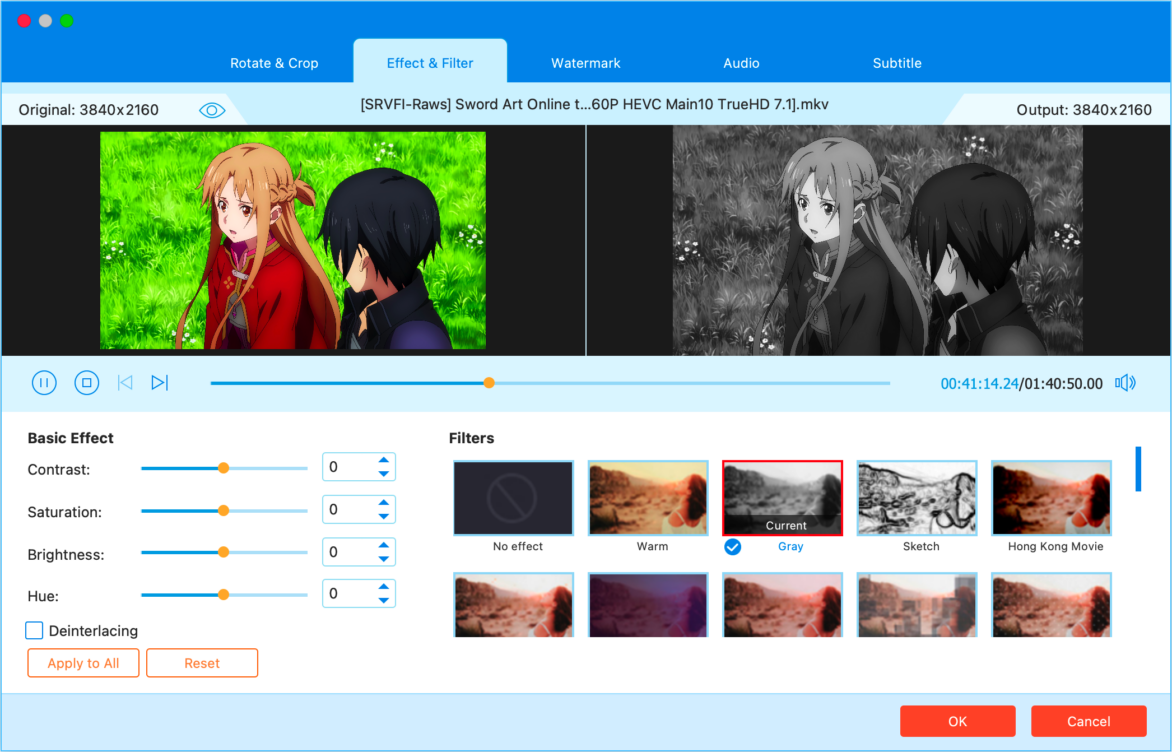
Task: Adjust the Brightness slider handle
Action: (x=223, y=552)
